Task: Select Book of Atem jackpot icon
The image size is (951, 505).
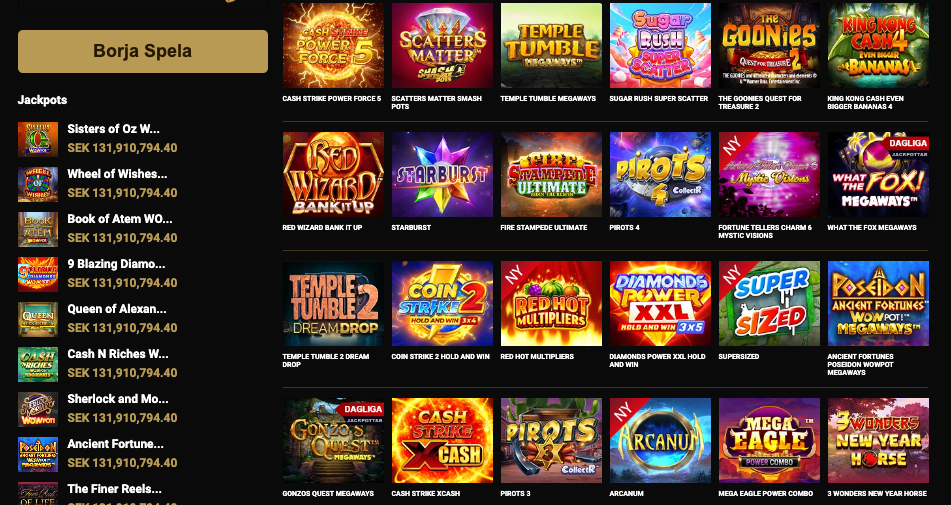Action: click(x=38, y=229)
